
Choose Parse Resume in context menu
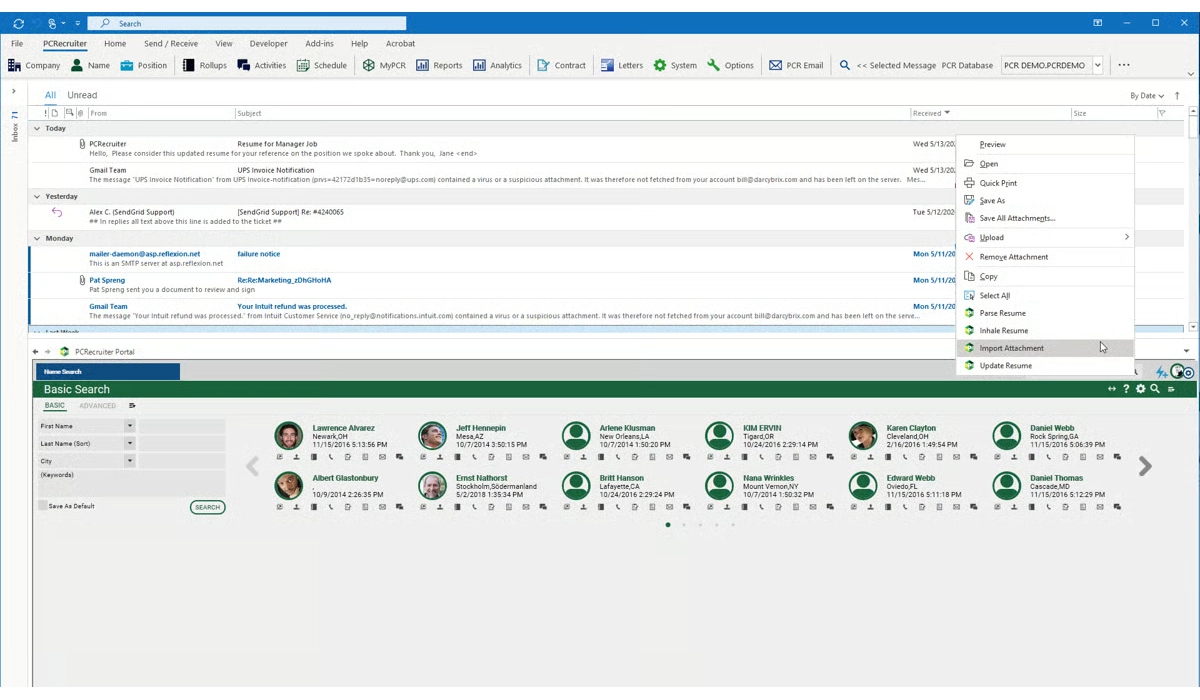(1045, 313)
